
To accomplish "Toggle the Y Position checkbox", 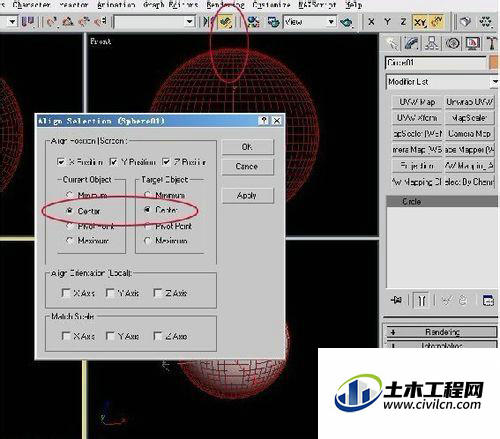I will point(113,162).
